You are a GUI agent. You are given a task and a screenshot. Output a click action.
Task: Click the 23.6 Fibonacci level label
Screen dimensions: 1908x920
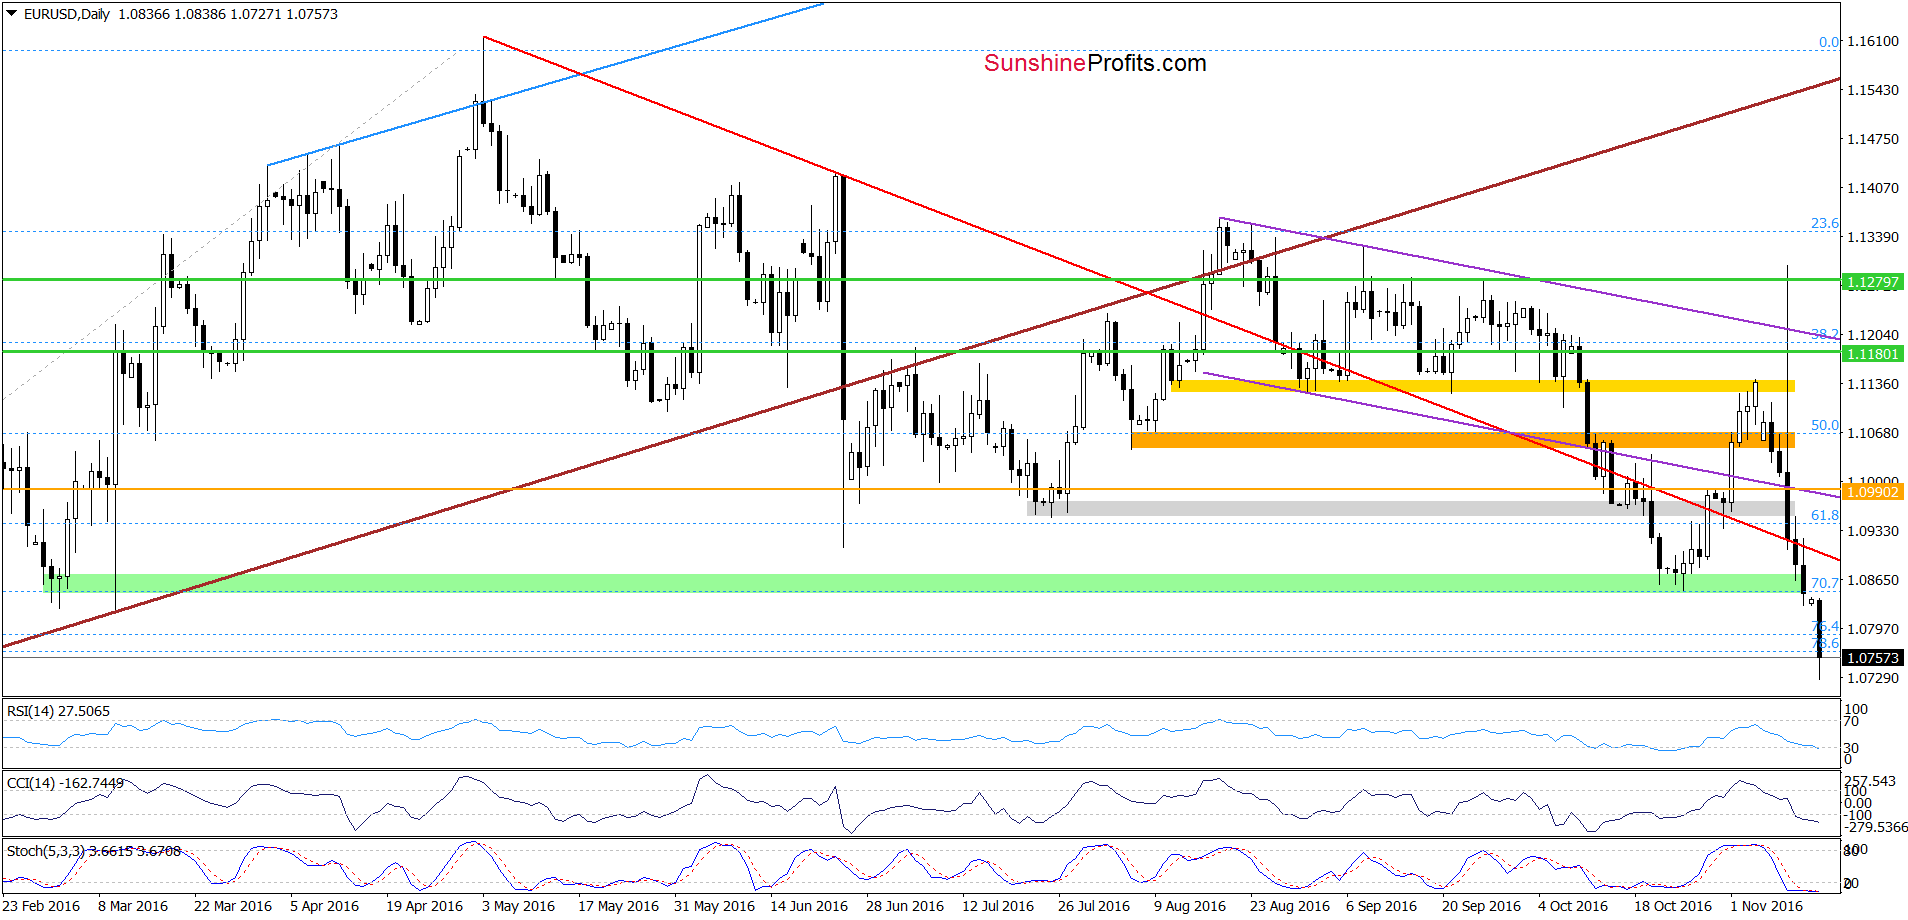[x=1825, y=223]
